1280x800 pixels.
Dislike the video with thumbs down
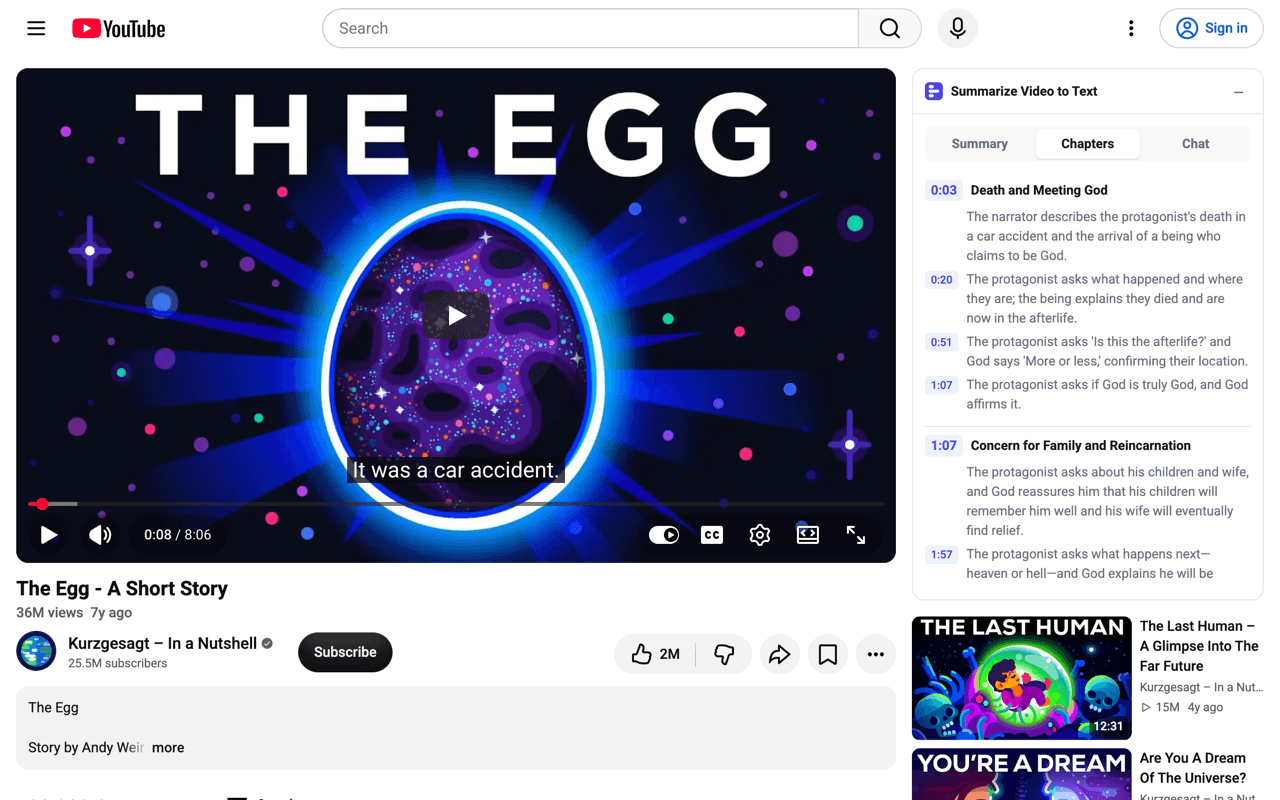click(x=724, y=654)
